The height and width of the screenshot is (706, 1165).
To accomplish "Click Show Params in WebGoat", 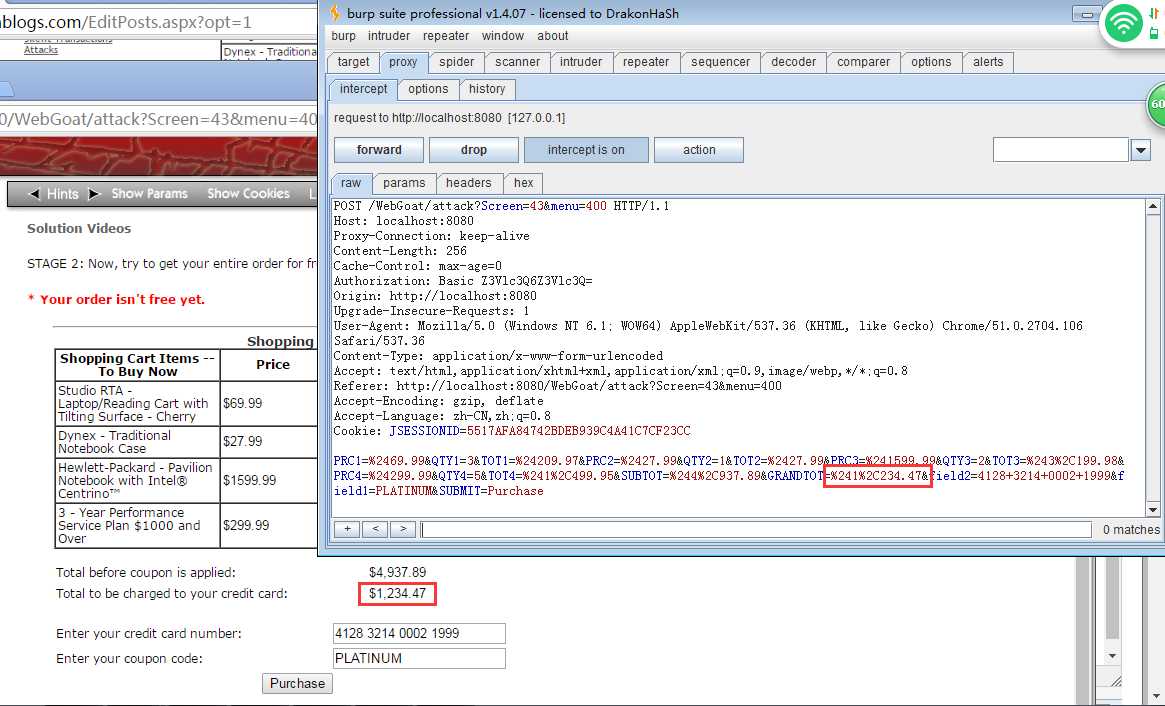I will (149, 193).
